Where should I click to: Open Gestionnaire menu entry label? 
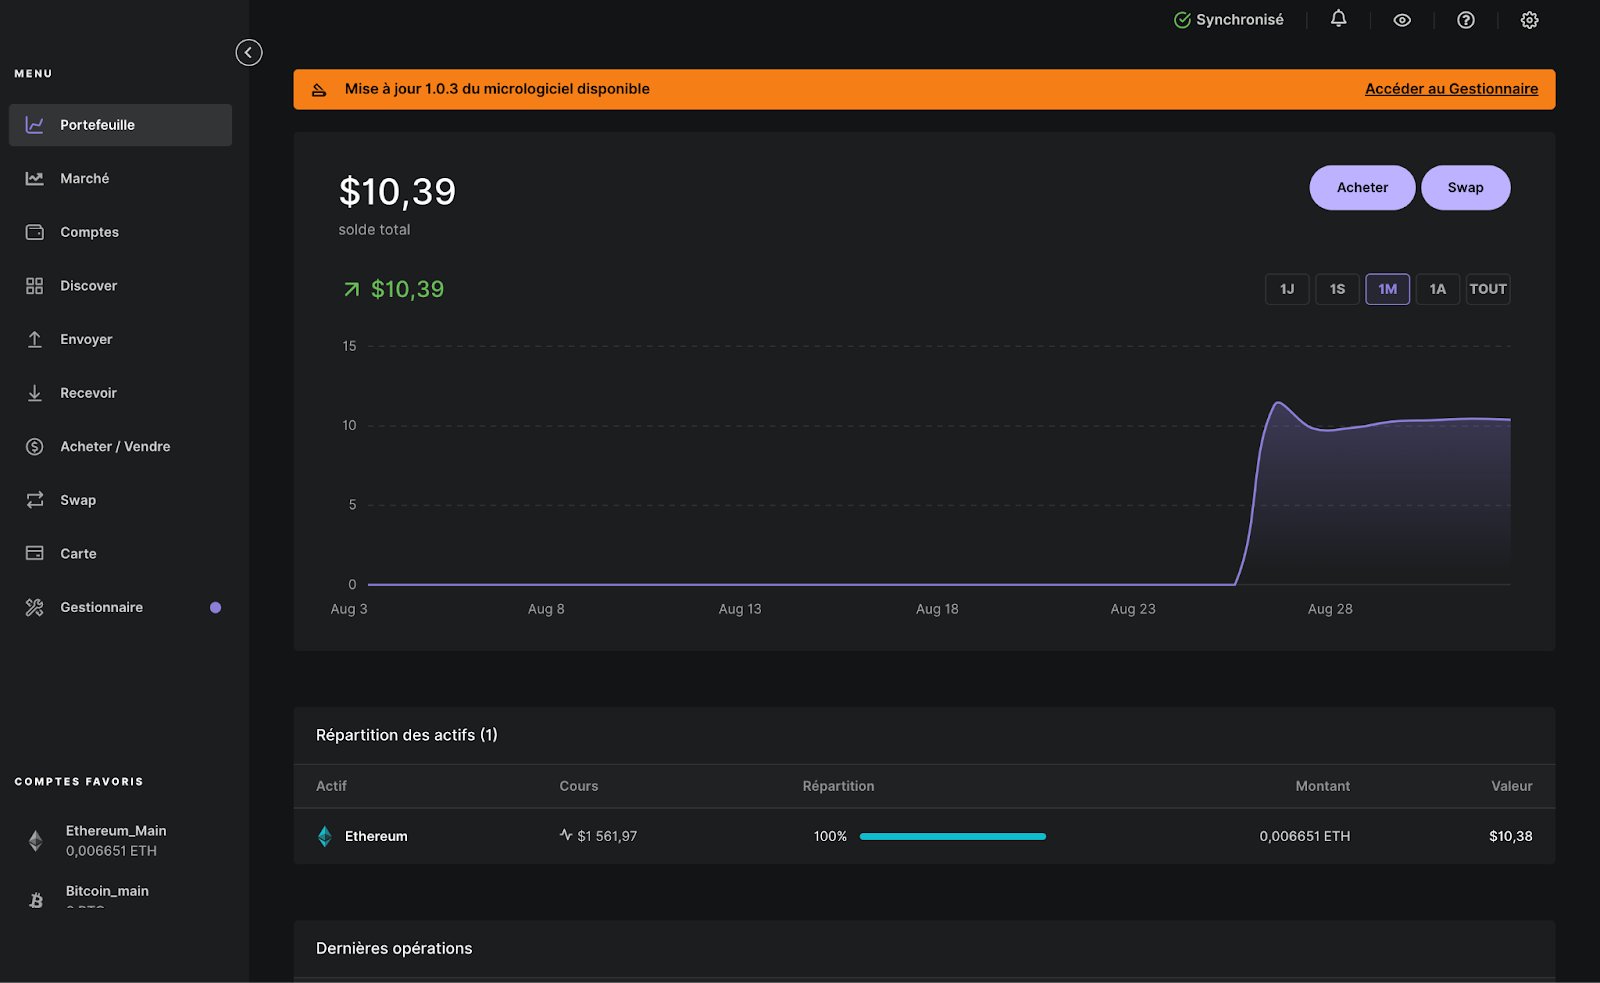101,607
